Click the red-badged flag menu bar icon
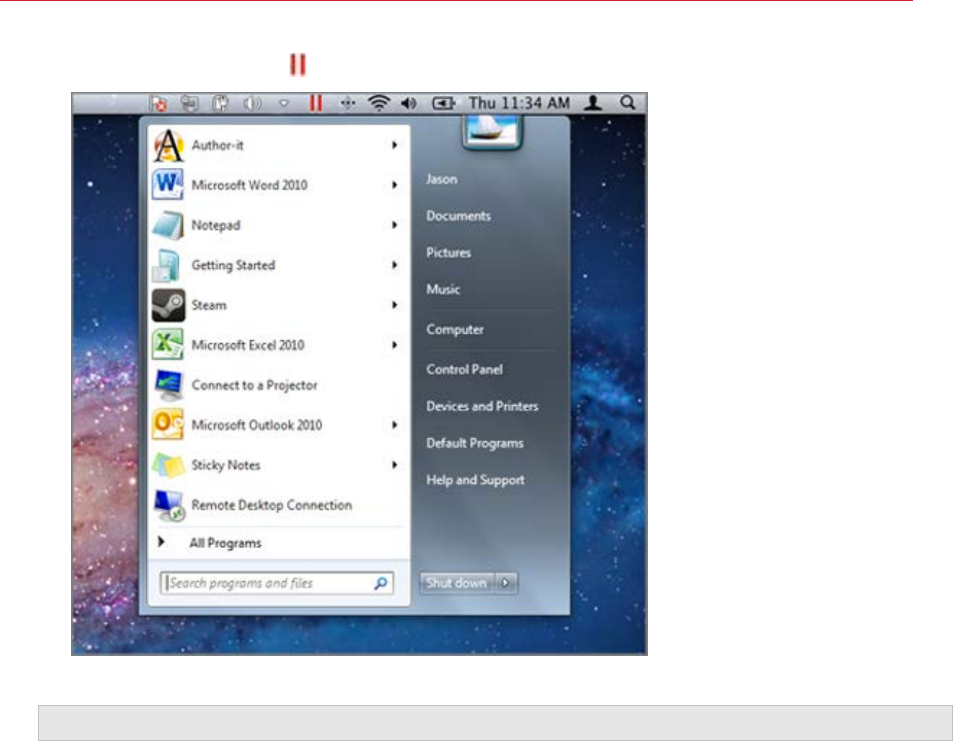This screenshot has height=741, width=953. tap(159, 103)
